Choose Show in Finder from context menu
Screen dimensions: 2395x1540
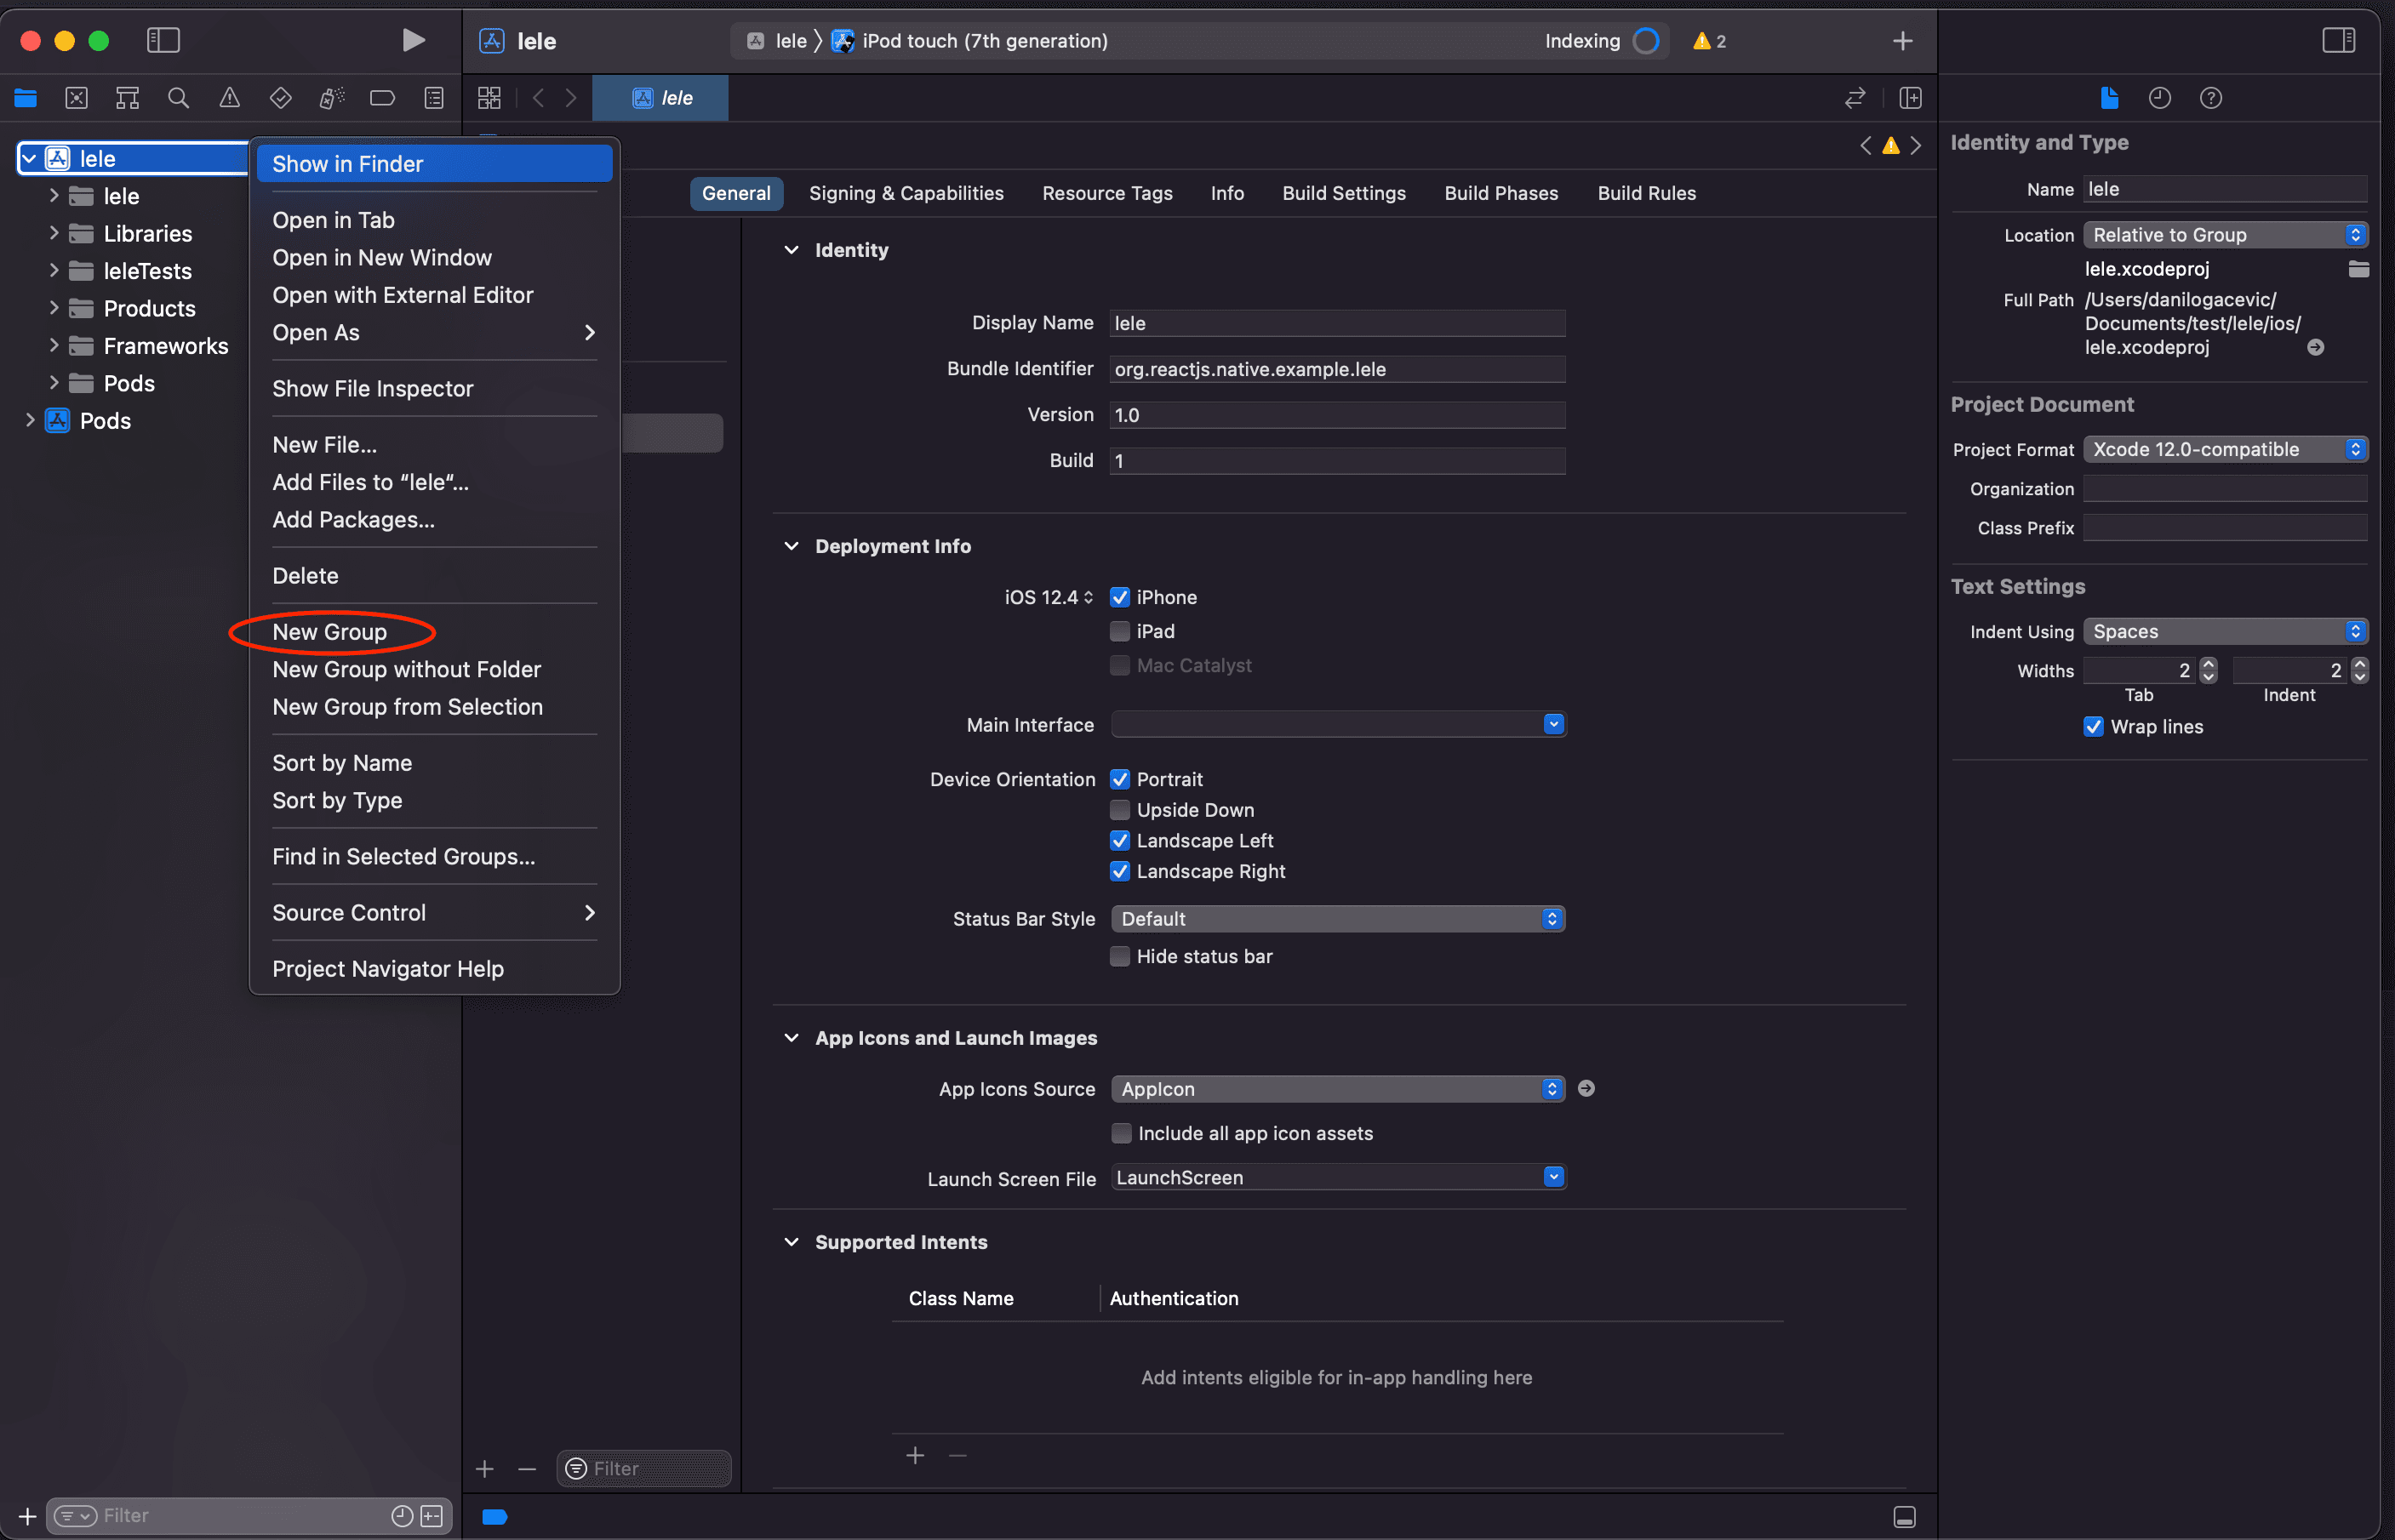pos(434,164)
